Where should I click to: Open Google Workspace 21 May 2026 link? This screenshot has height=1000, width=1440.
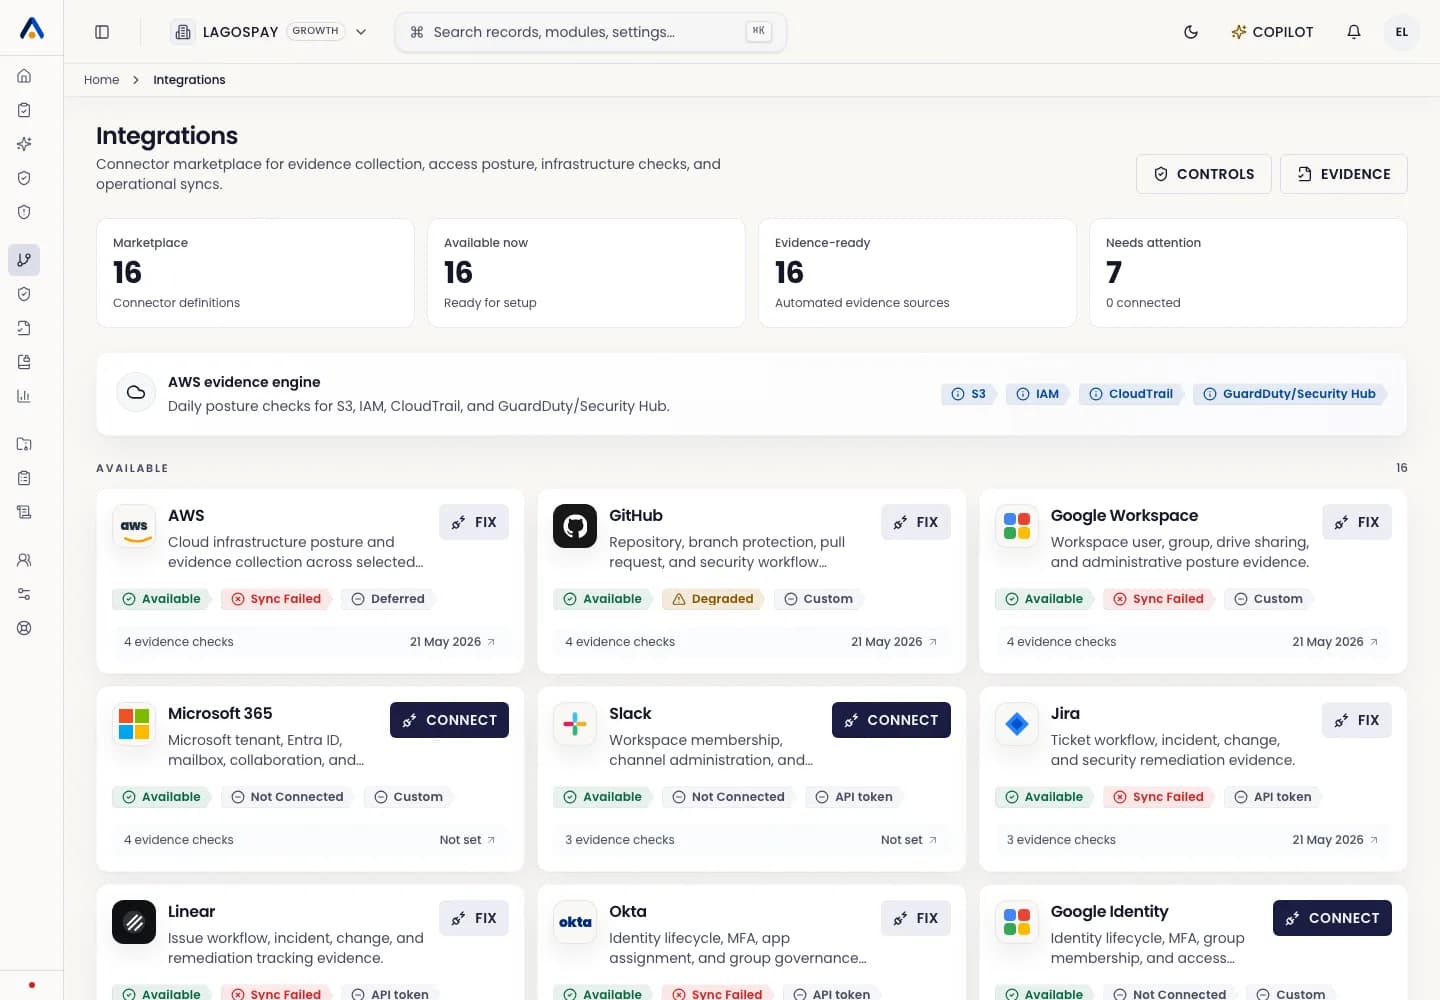pos(1336,642)
